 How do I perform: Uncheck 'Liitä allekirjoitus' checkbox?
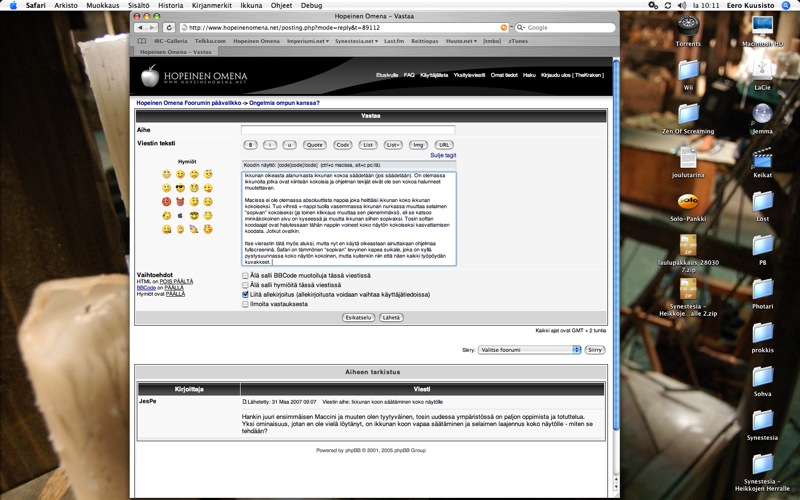pyautogui.click(x=245, y=294)
